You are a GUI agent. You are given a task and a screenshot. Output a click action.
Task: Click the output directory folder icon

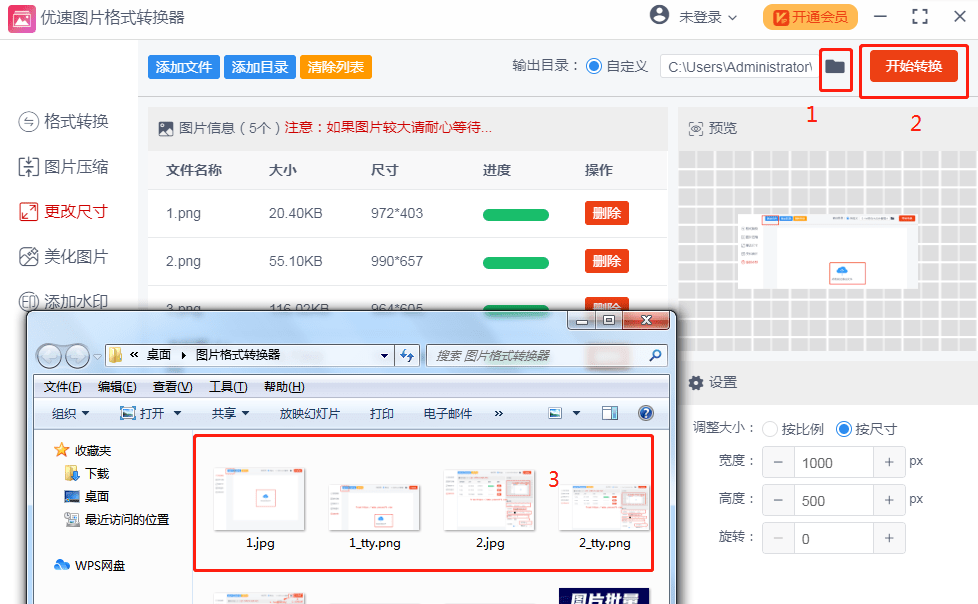tap(834, 67)
